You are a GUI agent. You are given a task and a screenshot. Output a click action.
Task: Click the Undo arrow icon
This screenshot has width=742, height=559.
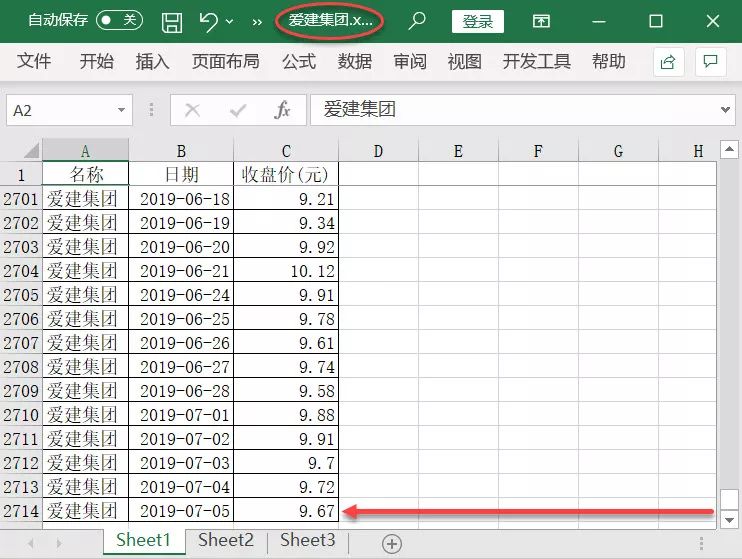(x=209, y=22)
